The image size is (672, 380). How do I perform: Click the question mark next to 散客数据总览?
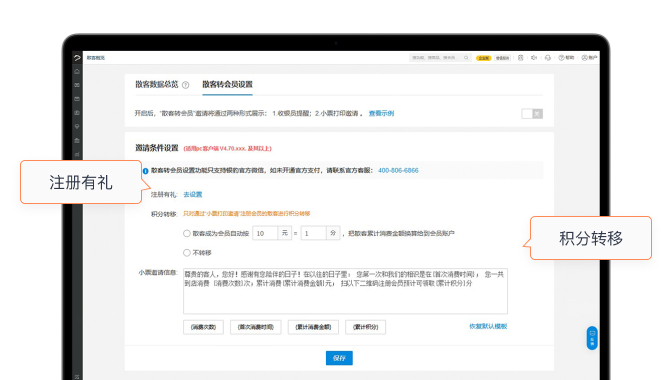[x=186, y=85]
